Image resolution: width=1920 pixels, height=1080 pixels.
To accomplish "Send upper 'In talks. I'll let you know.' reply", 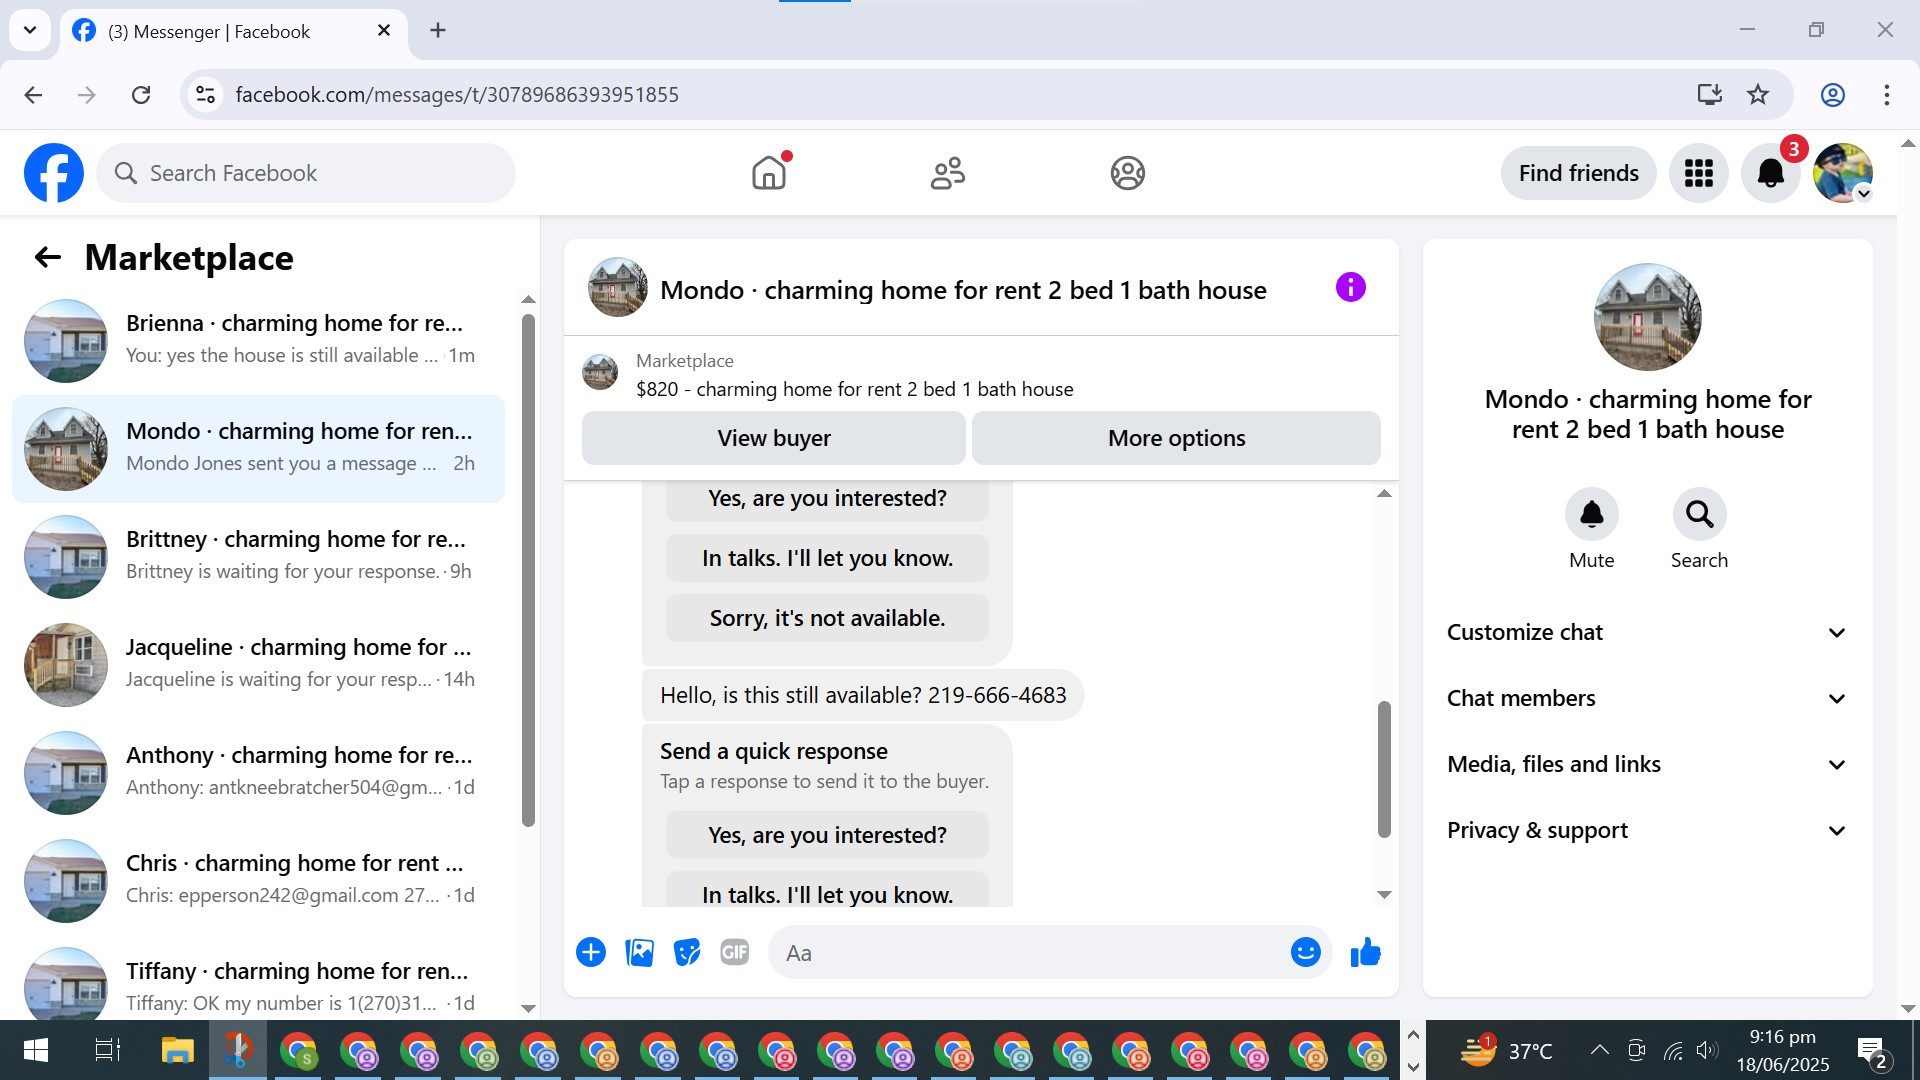I will click(x=827, y=558).
